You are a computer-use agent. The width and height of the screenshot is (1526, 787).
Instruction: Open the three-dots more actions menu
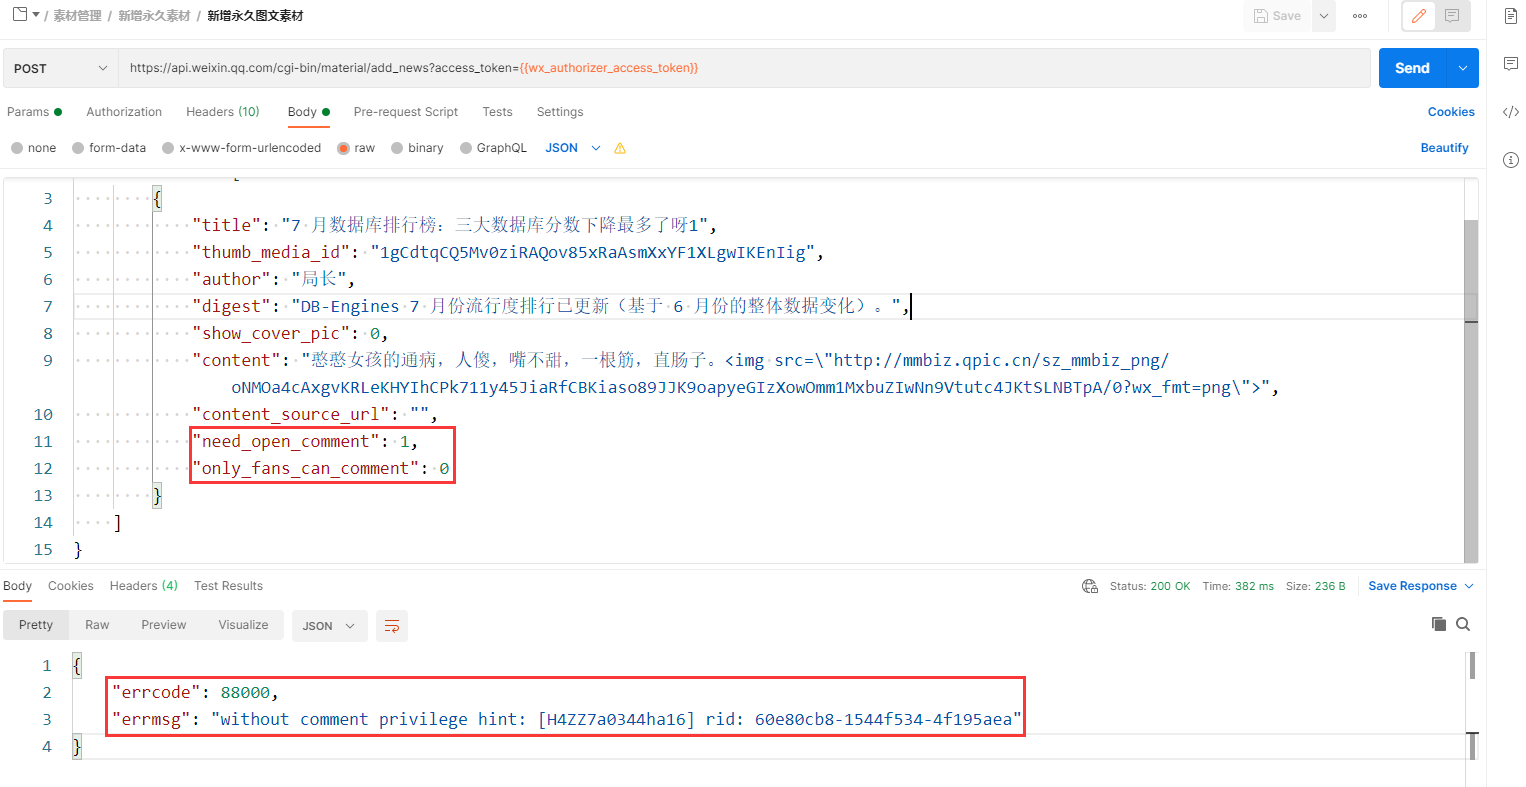pyautogui.click(x=1360, y=16)
